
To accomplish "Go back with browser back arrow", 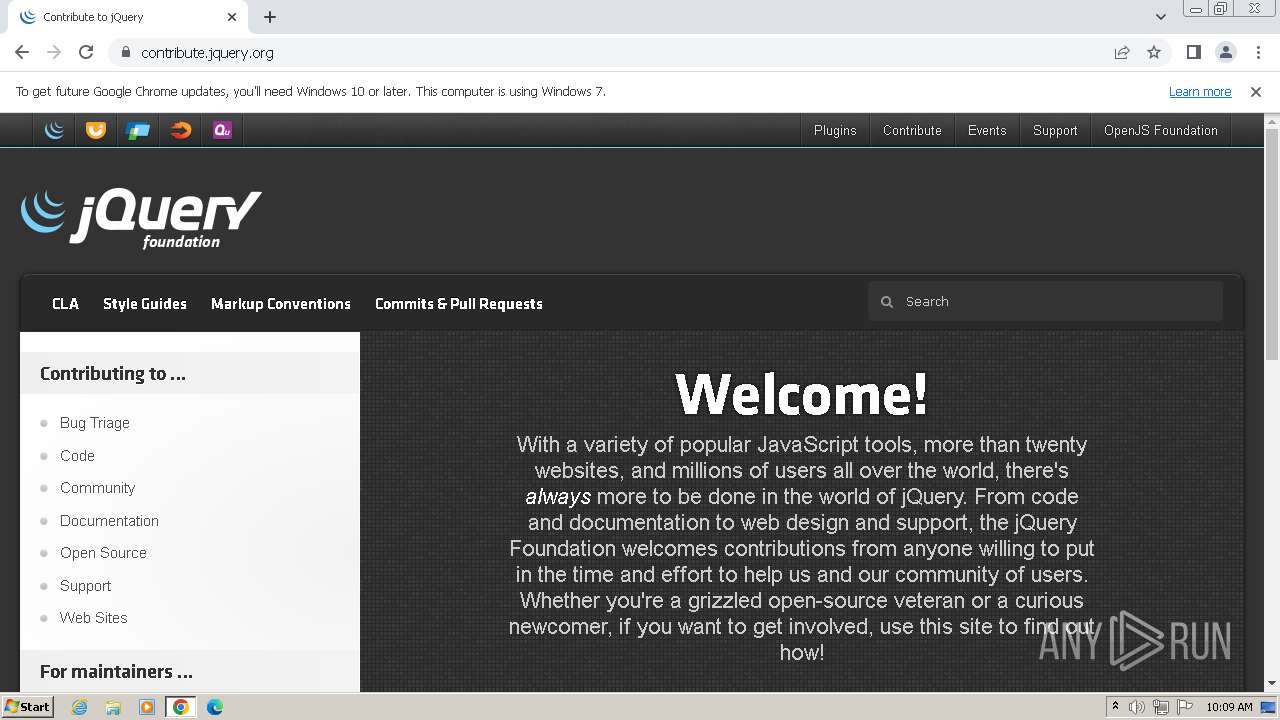I will (x=22, y=53).
